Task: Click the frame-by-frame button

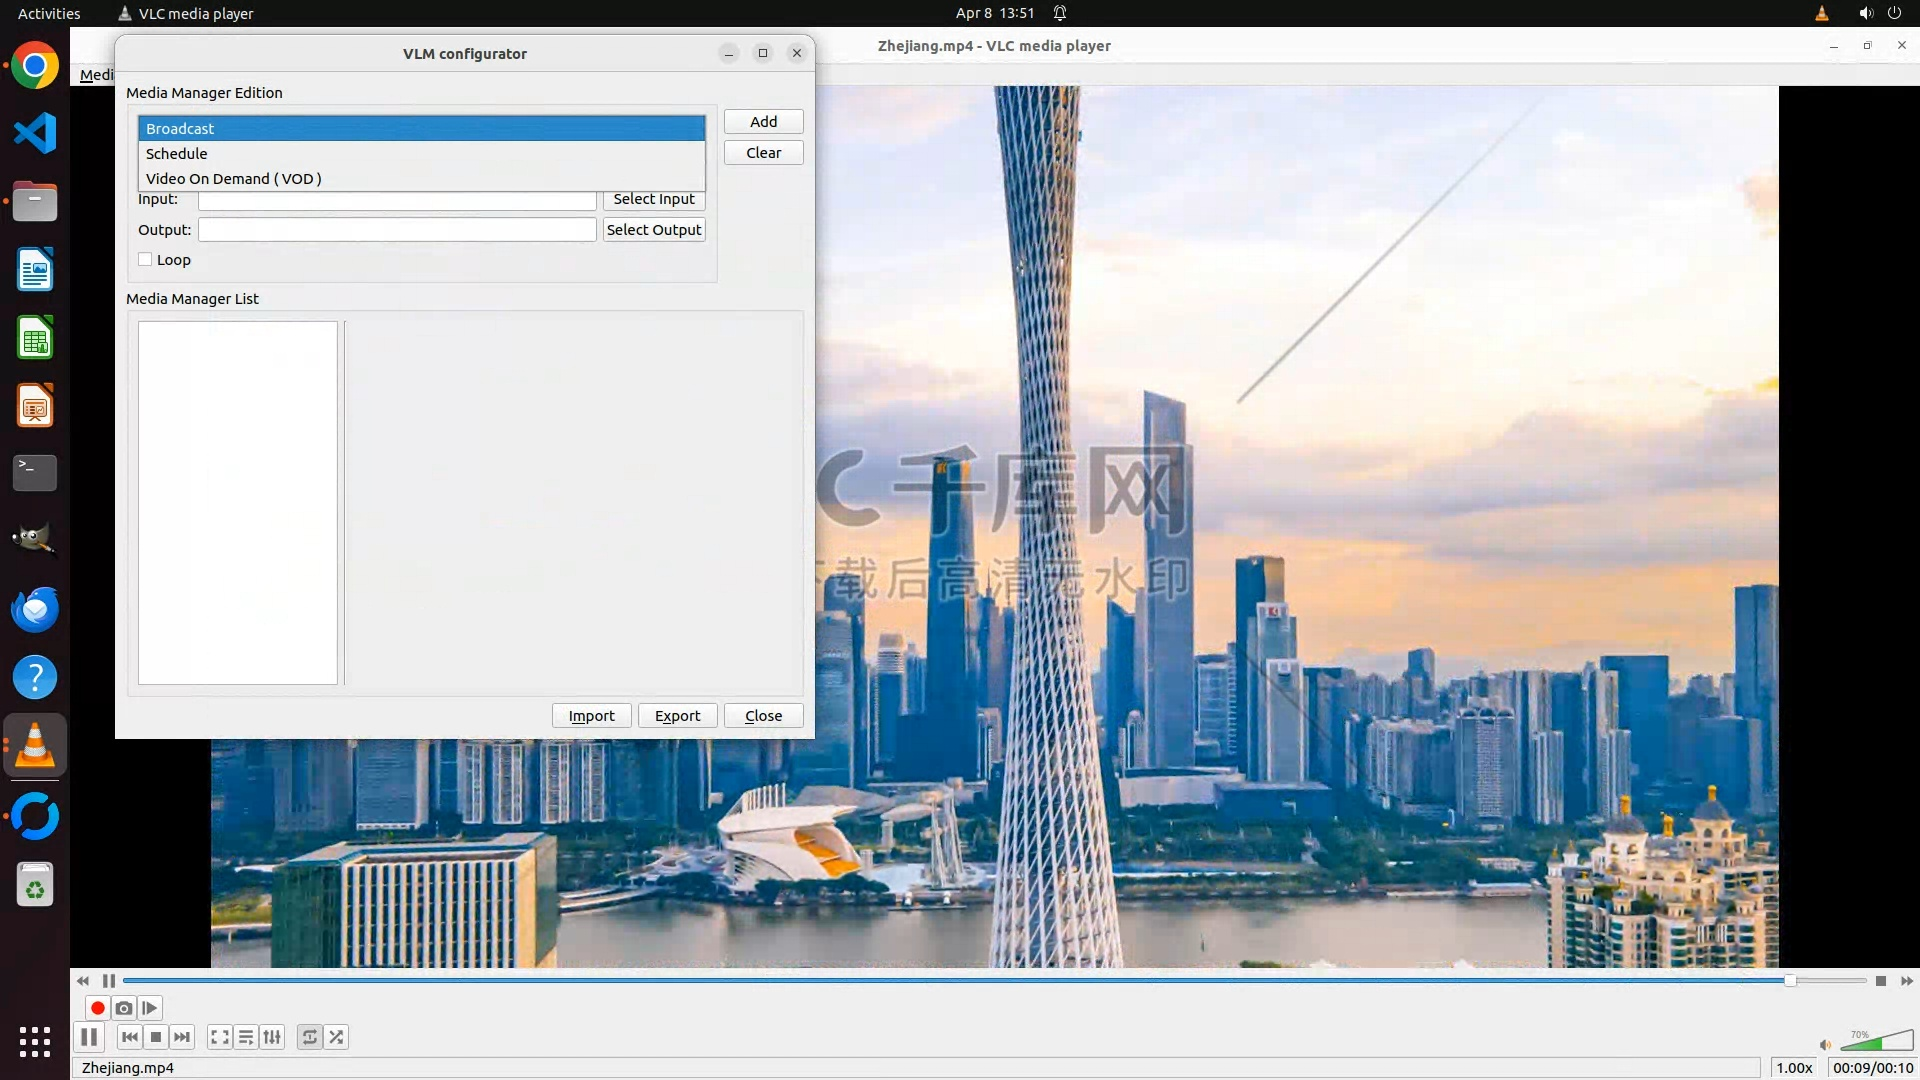Action: tap(150, 1008)
